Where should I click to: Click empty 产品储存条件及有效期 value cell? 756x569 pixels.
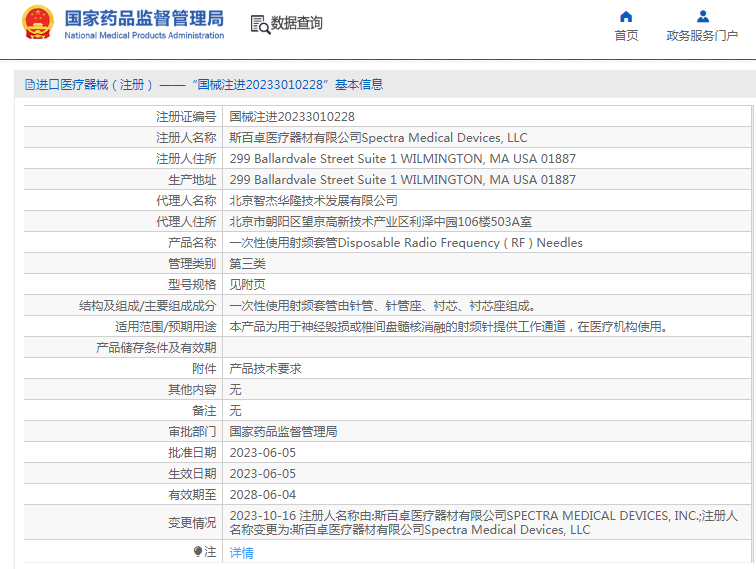[x=486, y=348]
